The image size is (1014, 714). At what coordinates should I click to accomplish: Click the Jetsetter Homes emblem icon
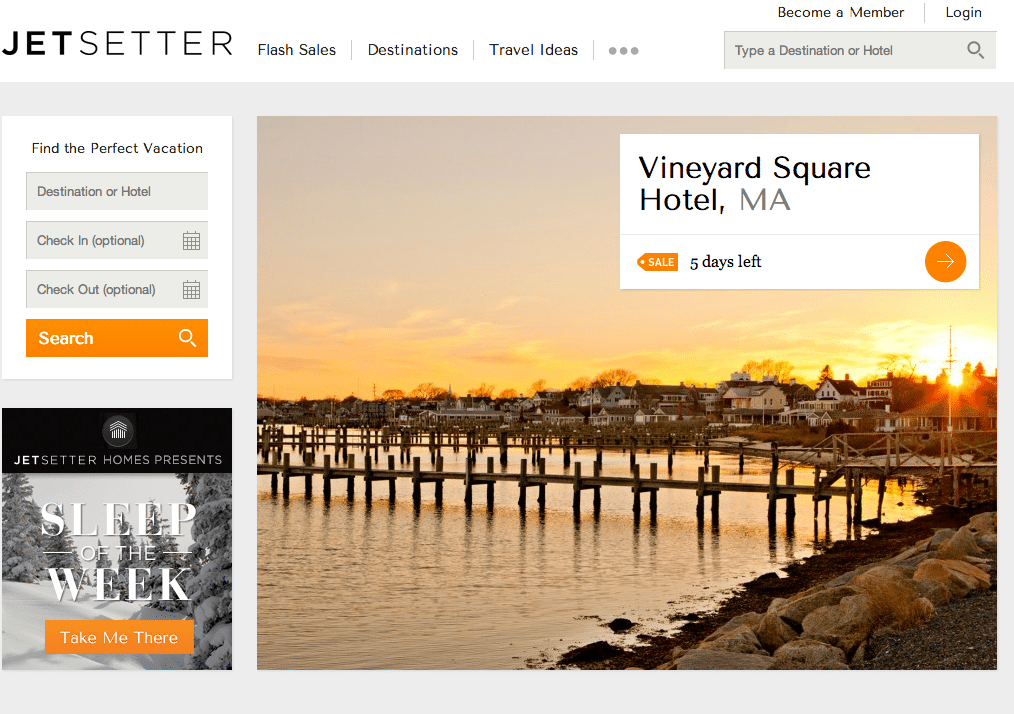(x=118, y=430)
